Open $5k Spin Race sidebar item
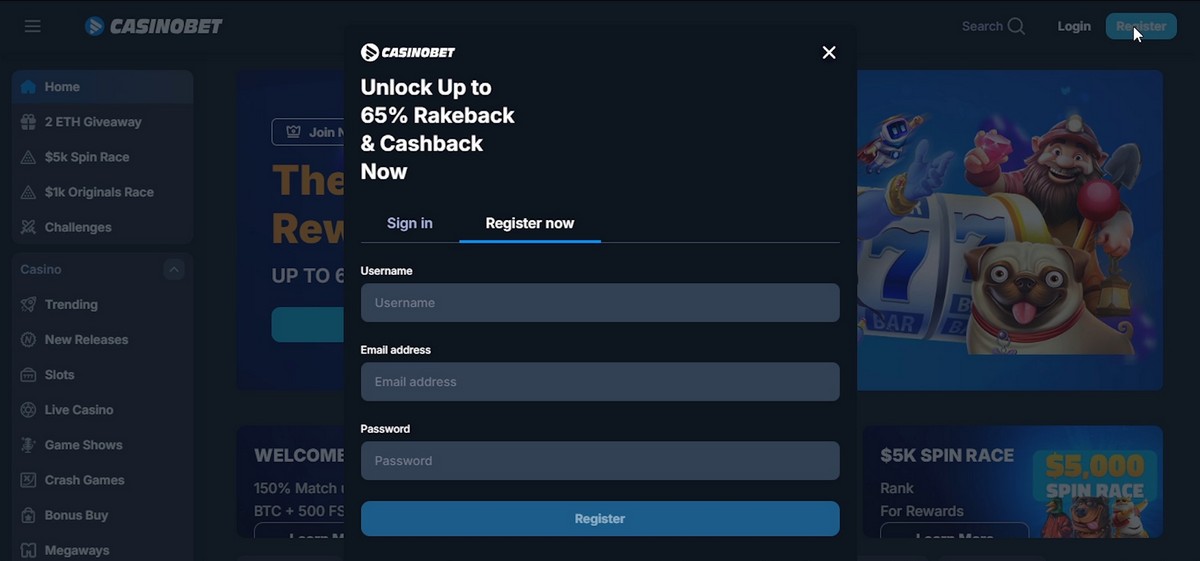Image resolution: width=1200 pixels, height=561 pixels. point(102,157)
